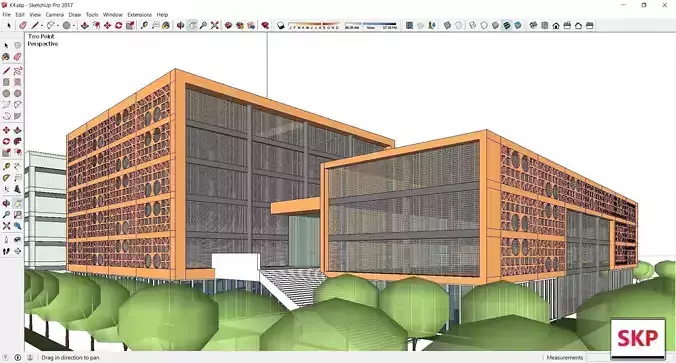Image resolution: width=676 pixels, height=363 pixels.
Task: Switch to the Right view
Action: coord(567,25)
